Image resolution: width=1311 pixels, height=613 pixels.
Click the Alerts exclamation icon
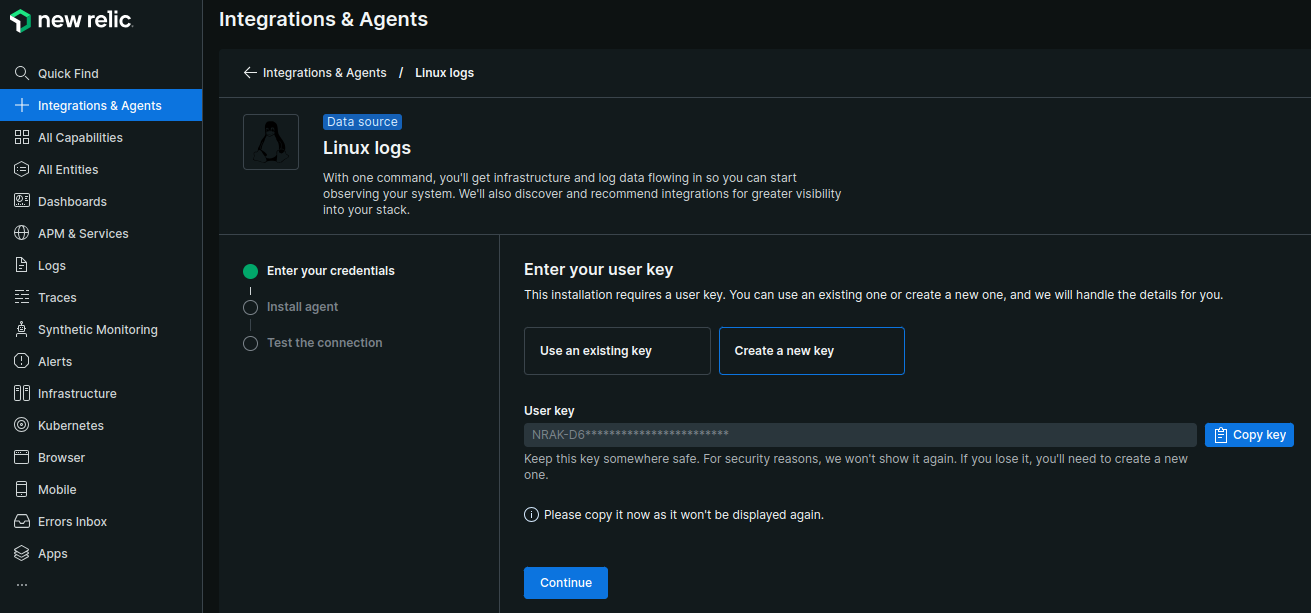[x=22, y=361]
